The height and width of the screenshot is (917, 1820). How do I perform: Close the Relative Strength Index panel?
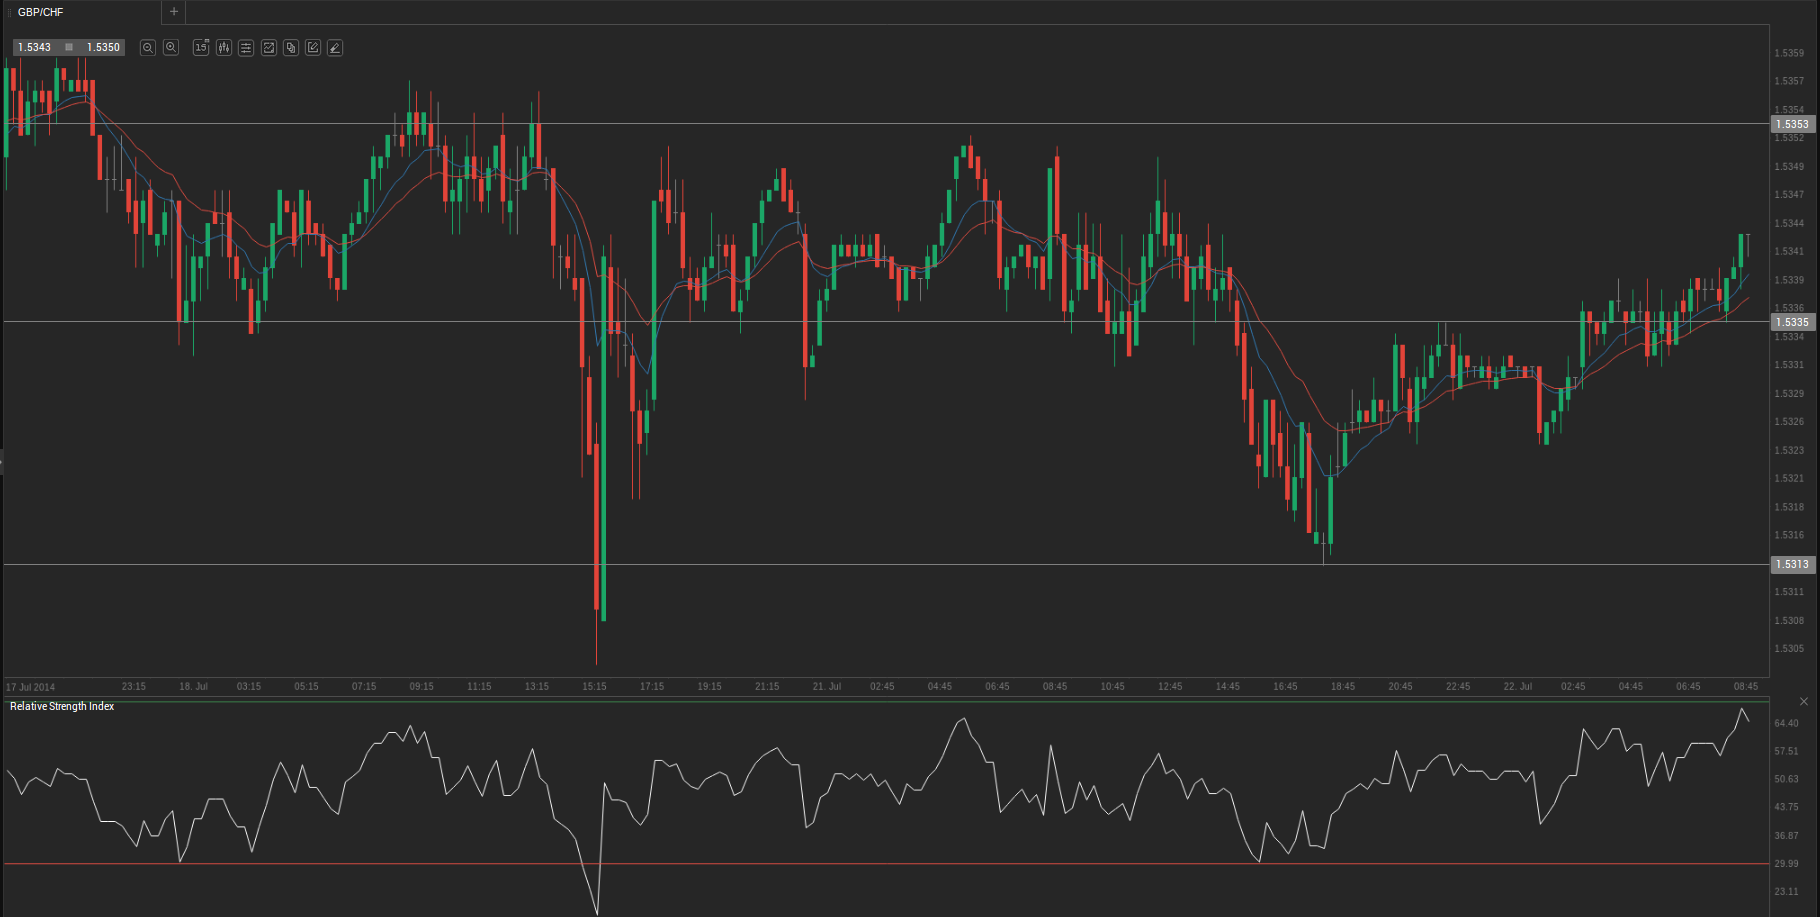click(x=1804, y=701)
